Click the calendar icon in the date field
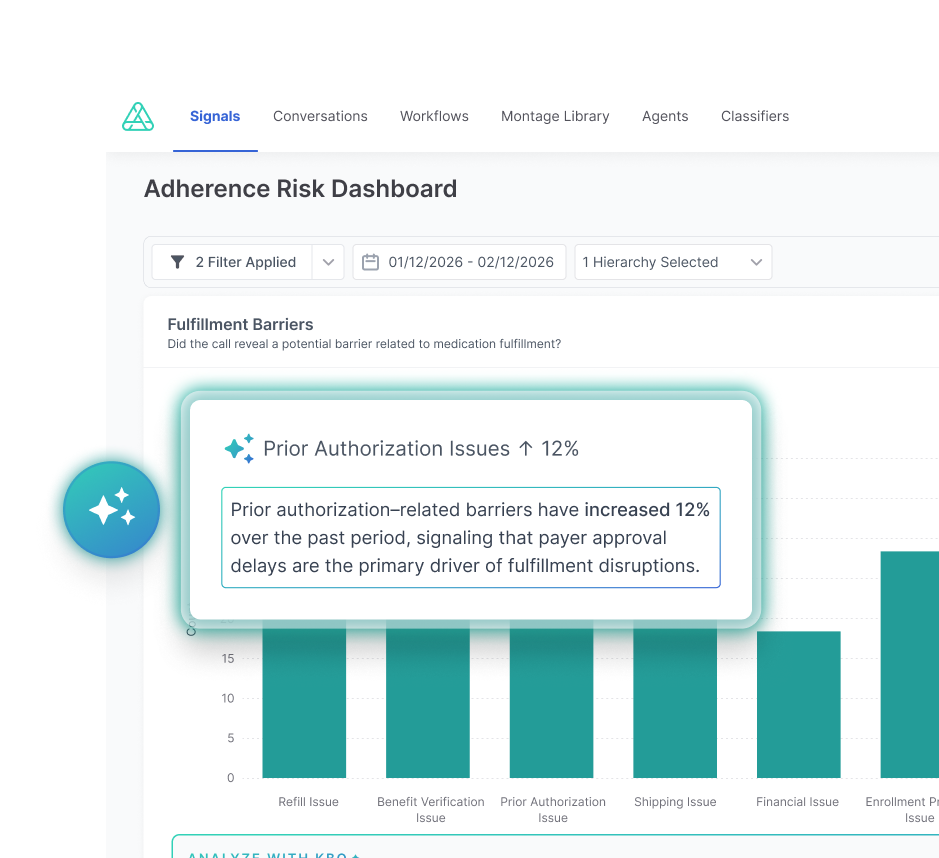The width and height of the screenshot is (939, 858). [371, 261]
